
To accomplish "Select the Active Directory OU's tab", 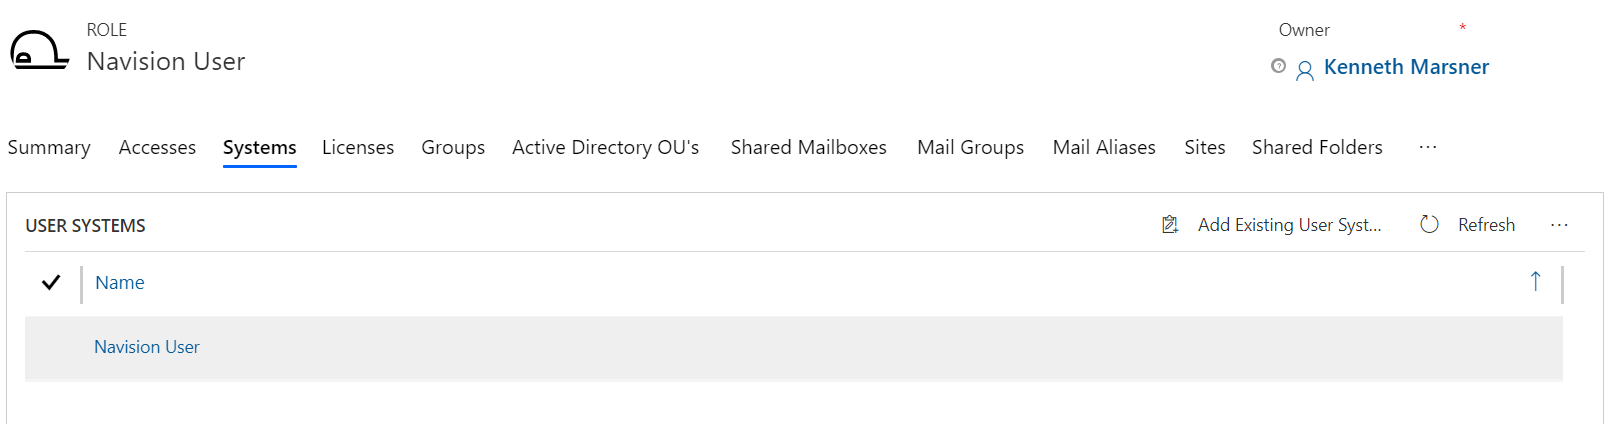I will click(x=605, y=147).
